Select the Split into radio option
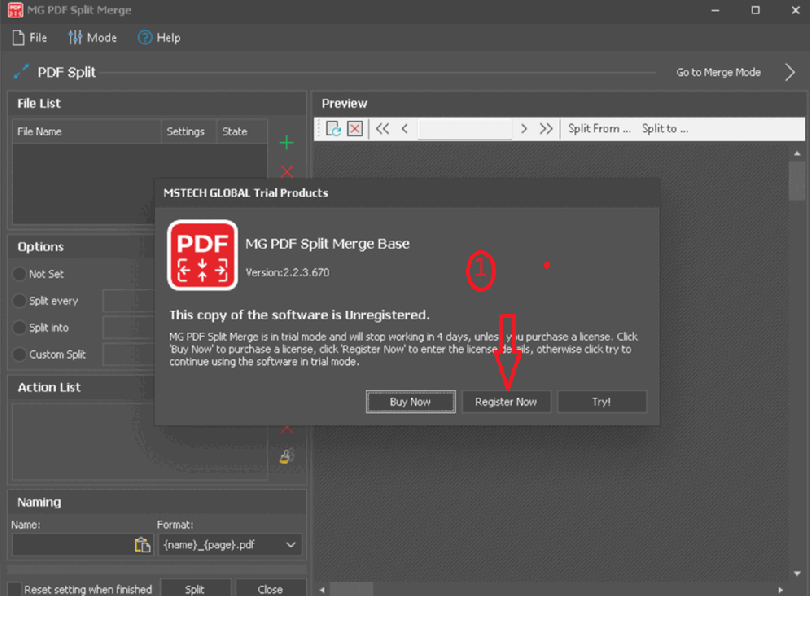Screen dimensions: 810x624 click(19, 327)
